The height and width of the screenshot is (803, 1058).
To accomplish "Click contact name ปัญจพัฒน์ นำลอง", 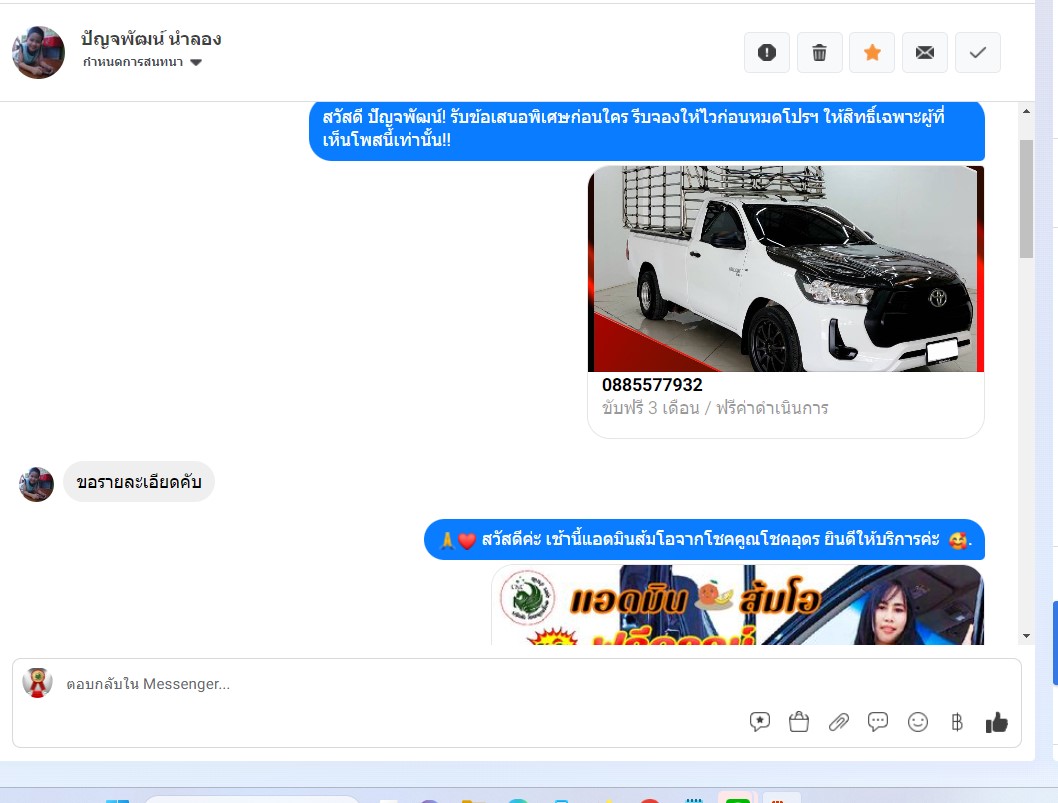I will [151, 39].
